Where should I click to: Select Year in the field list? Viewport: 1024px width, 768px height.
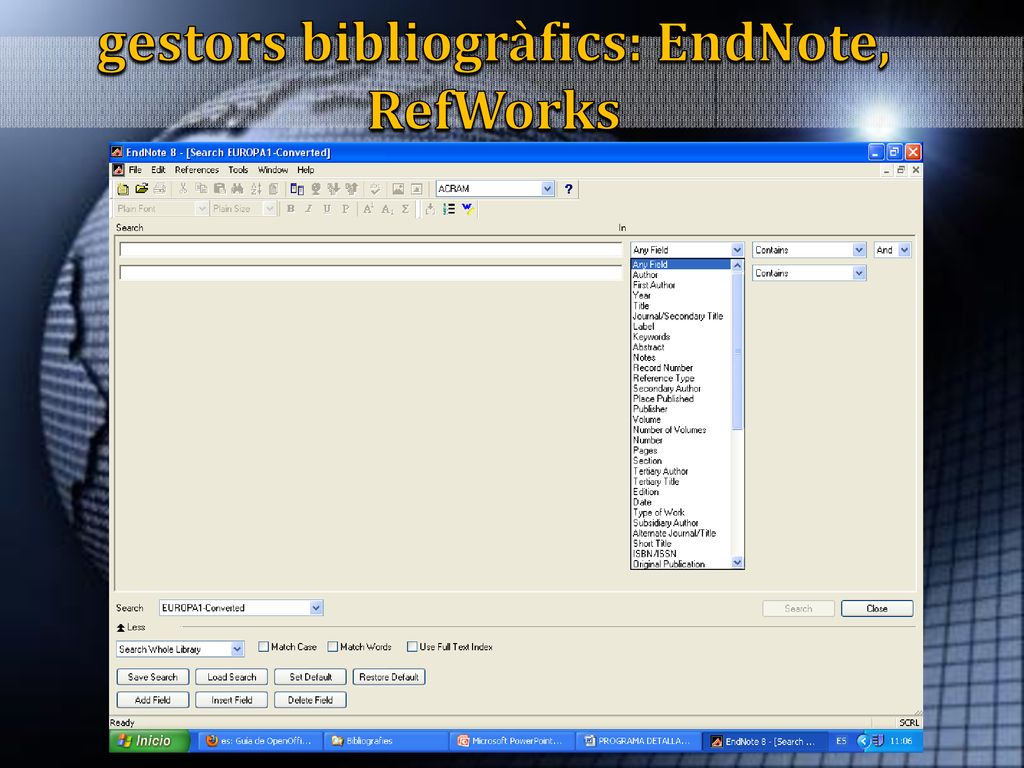[x=681, y=296]
